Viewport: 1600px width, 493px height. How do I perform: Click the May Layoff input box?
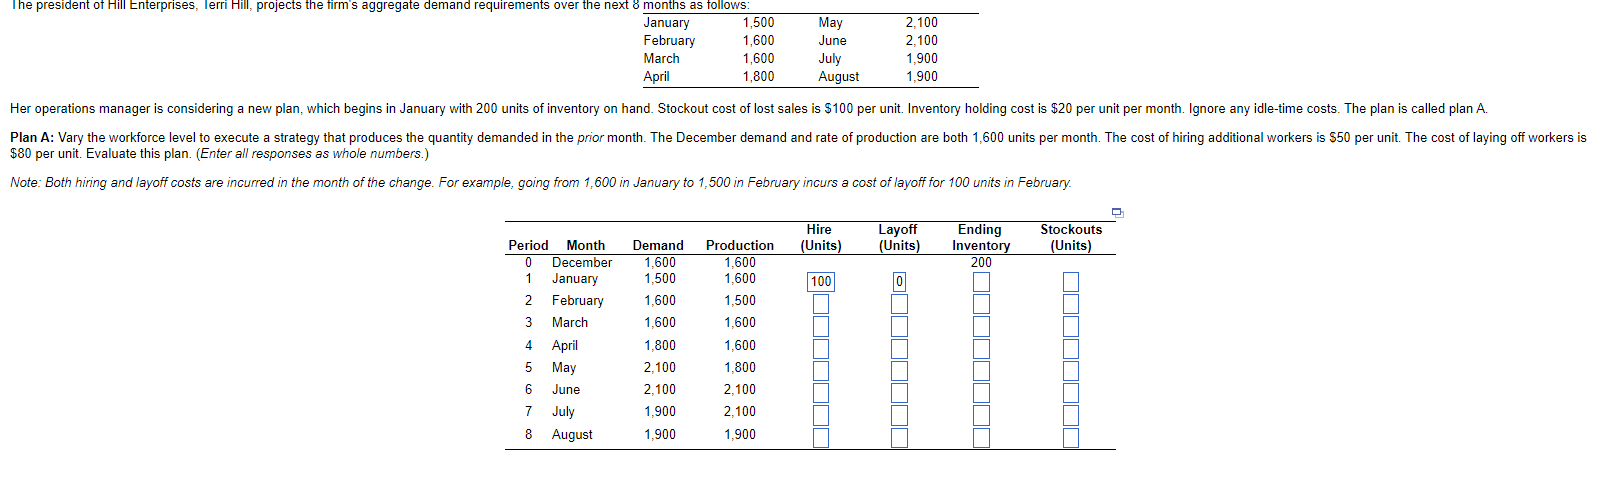tap(899, 371)
